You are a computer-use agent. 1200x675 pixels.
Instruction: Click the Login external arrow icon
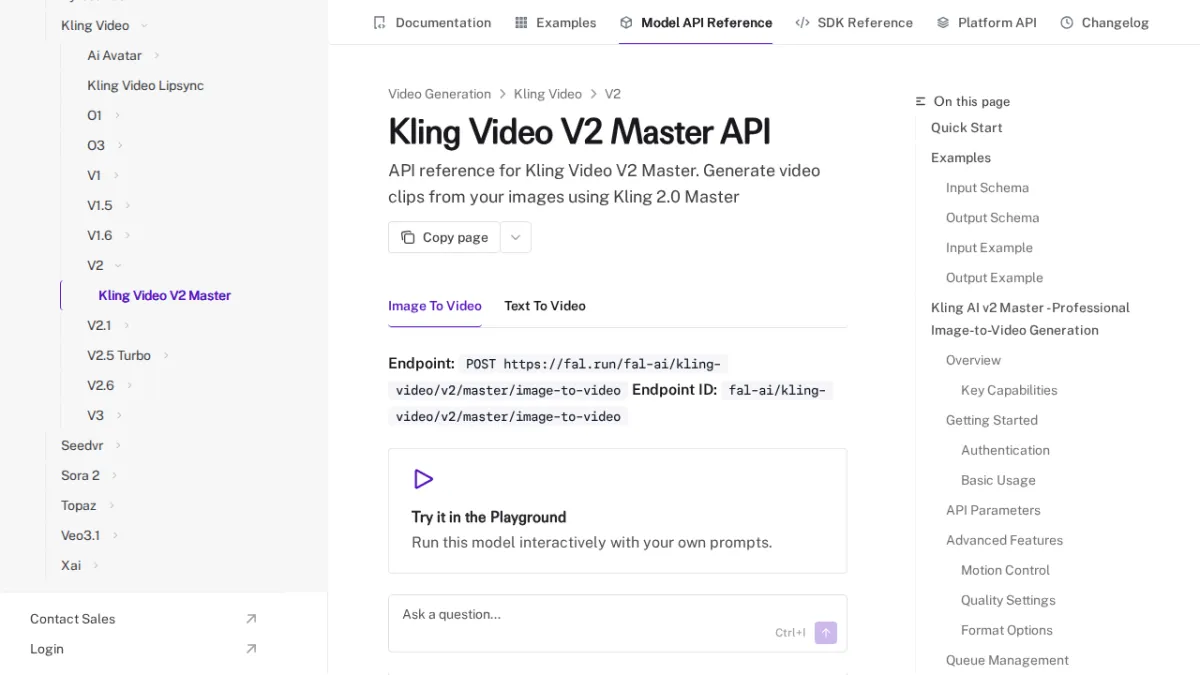[x=251, y=649]
